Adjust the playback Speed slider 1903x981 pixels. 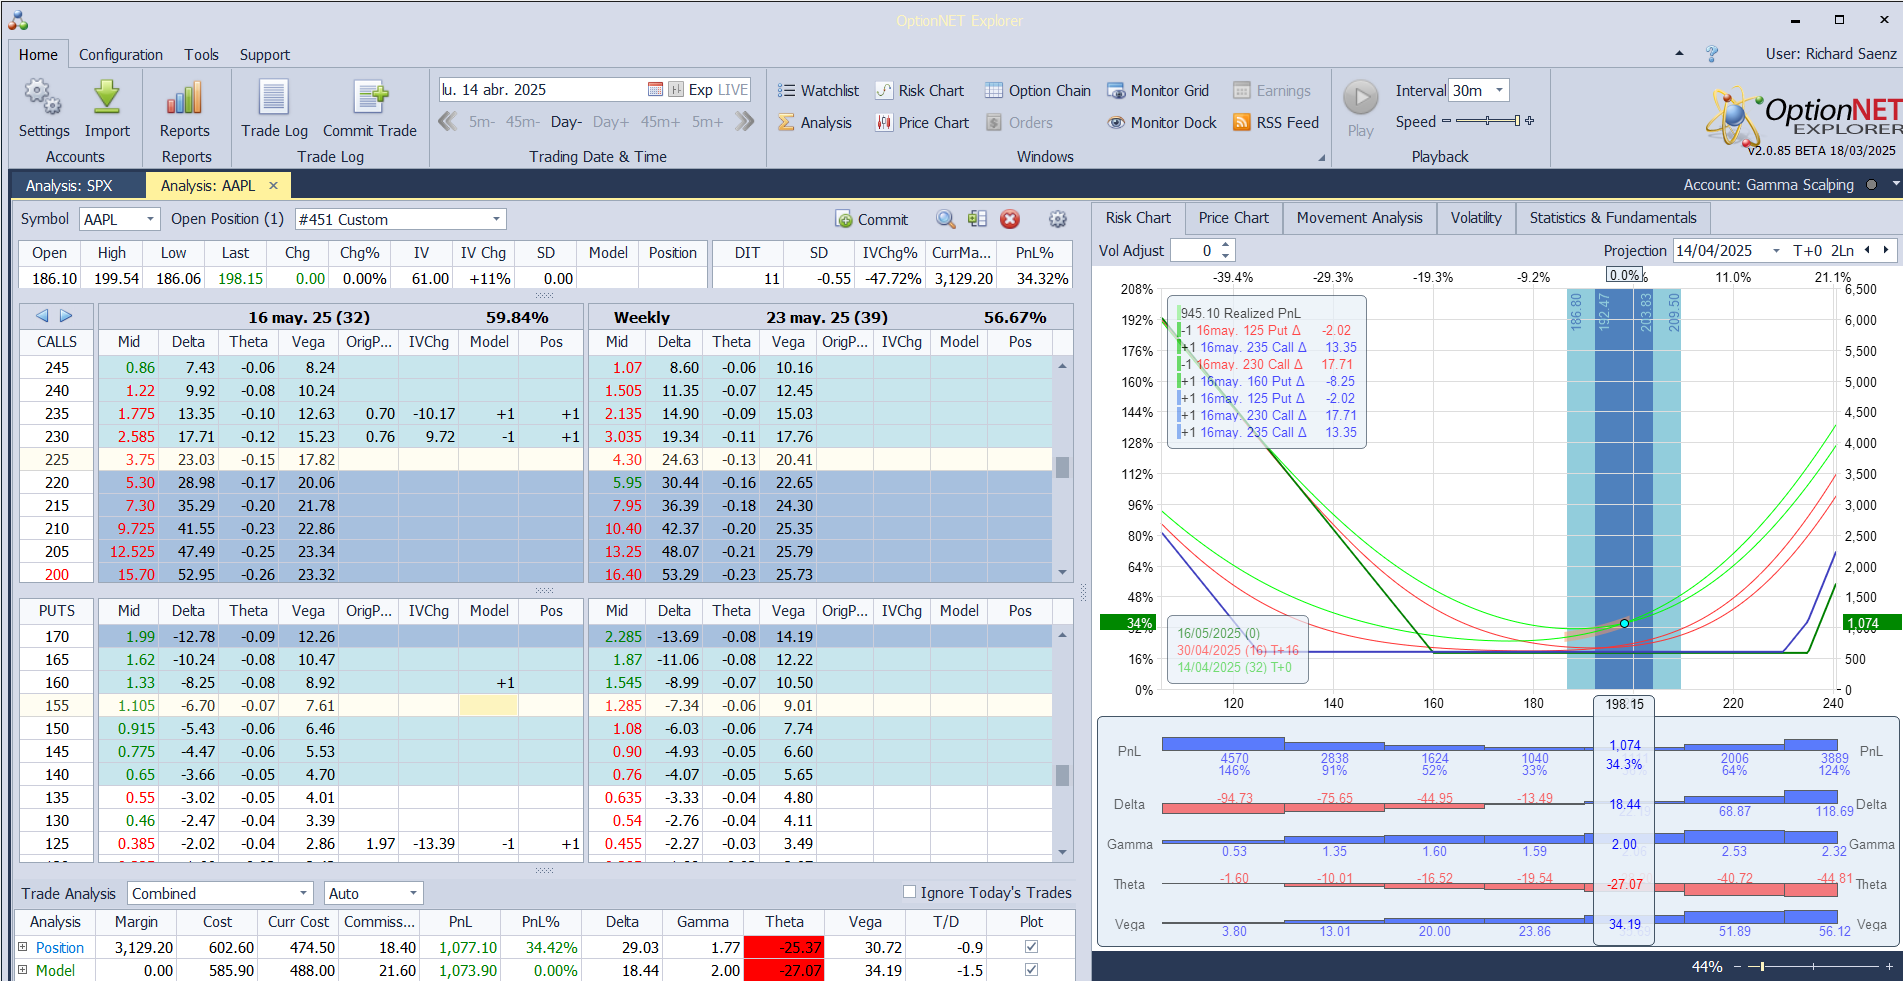1488,121
